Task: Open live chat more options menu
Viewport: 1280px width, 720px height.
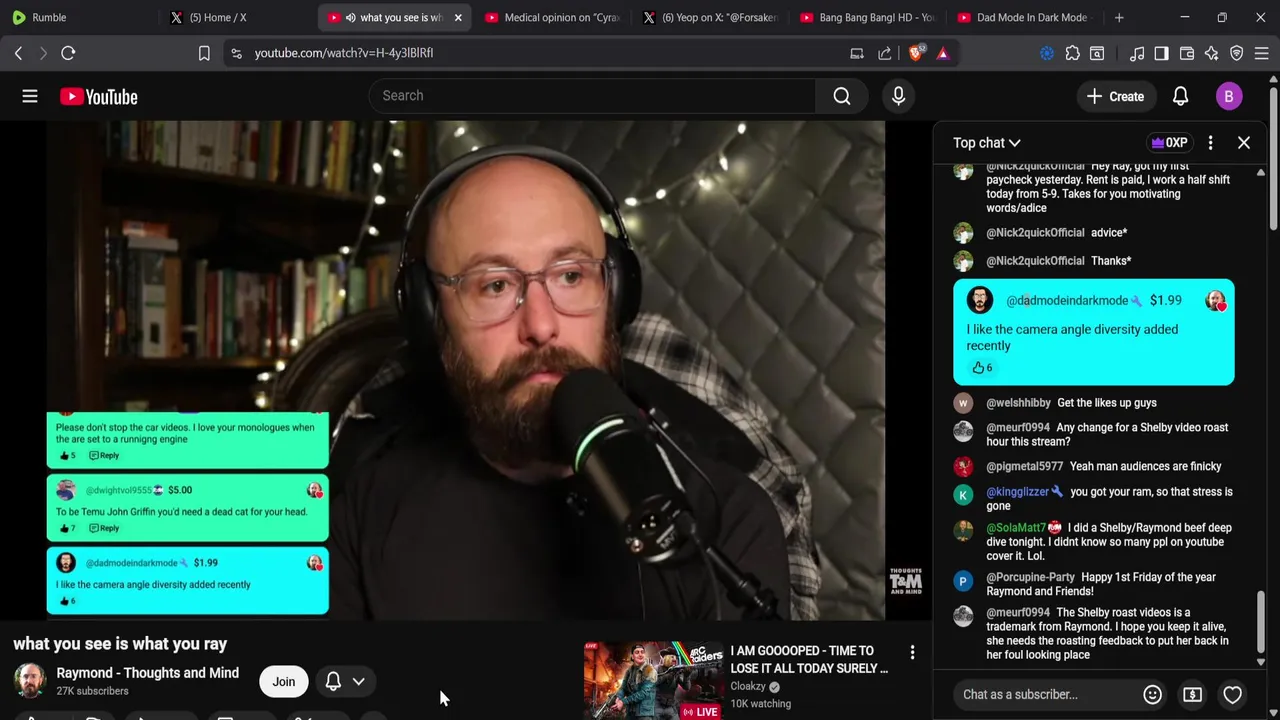Action: pos(1210,143)
